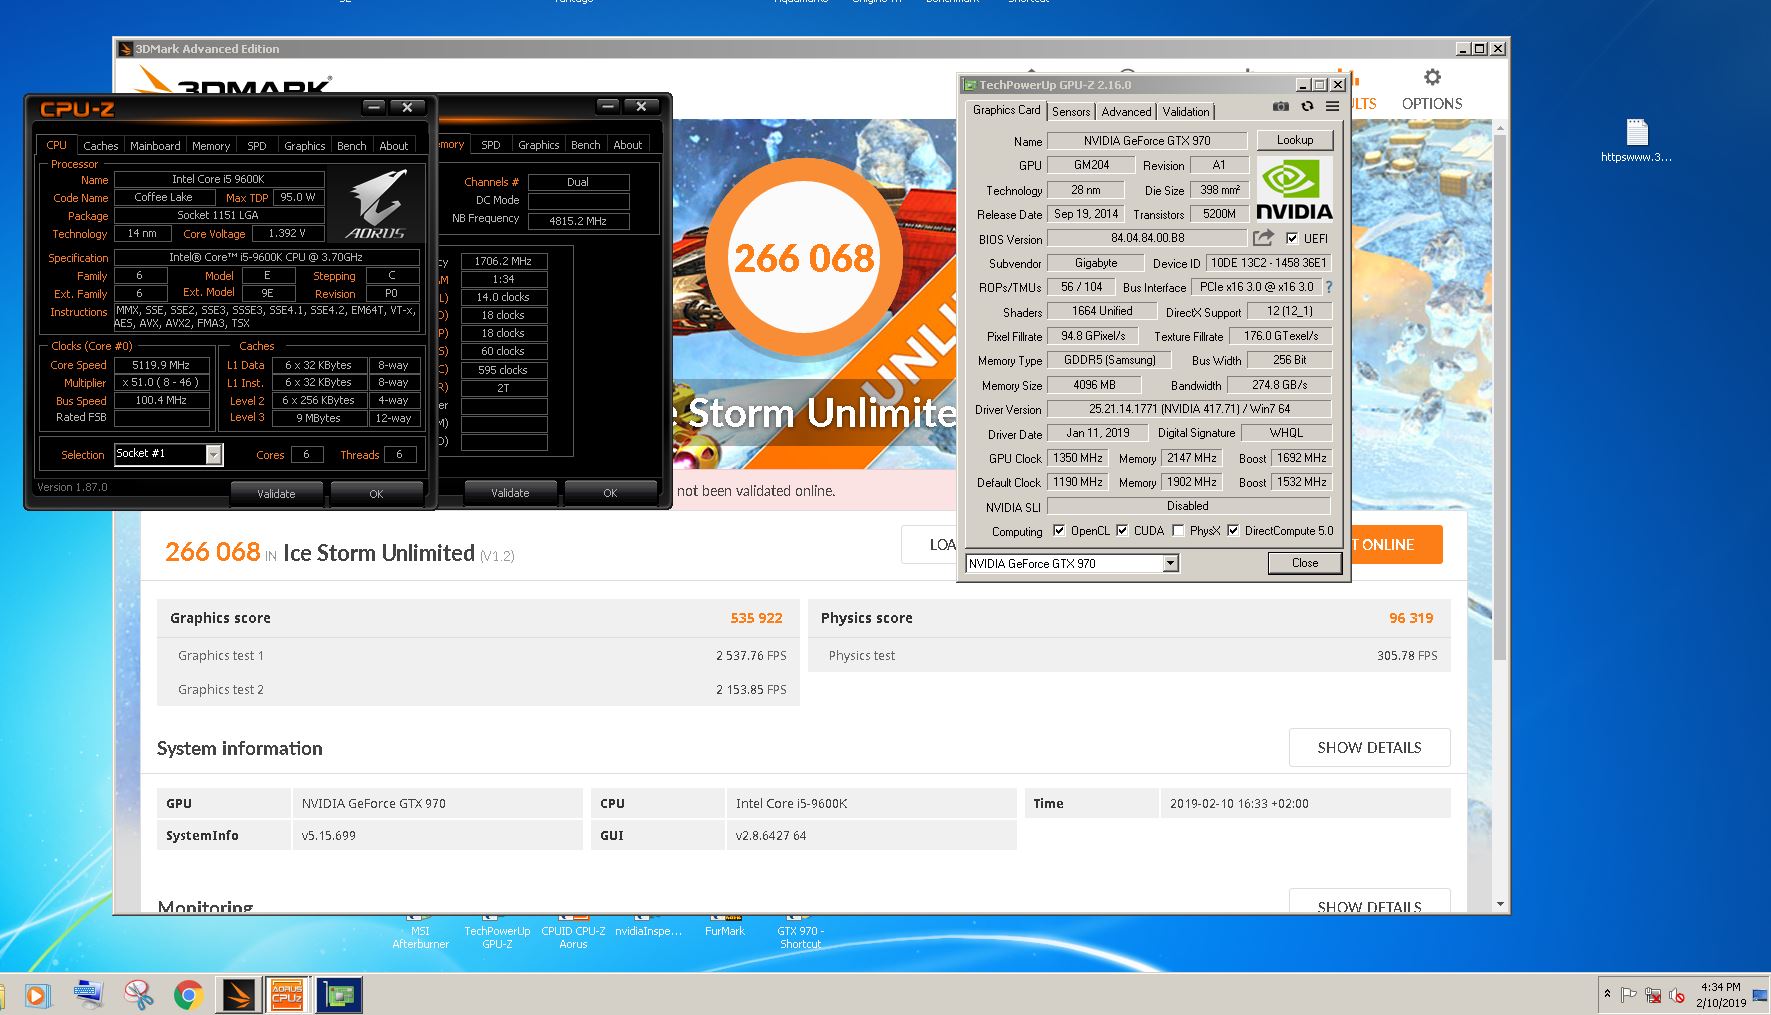
Task: Open Windows Media Player from the taskbar
Action: pyautogui.click(x=36, y=995)
